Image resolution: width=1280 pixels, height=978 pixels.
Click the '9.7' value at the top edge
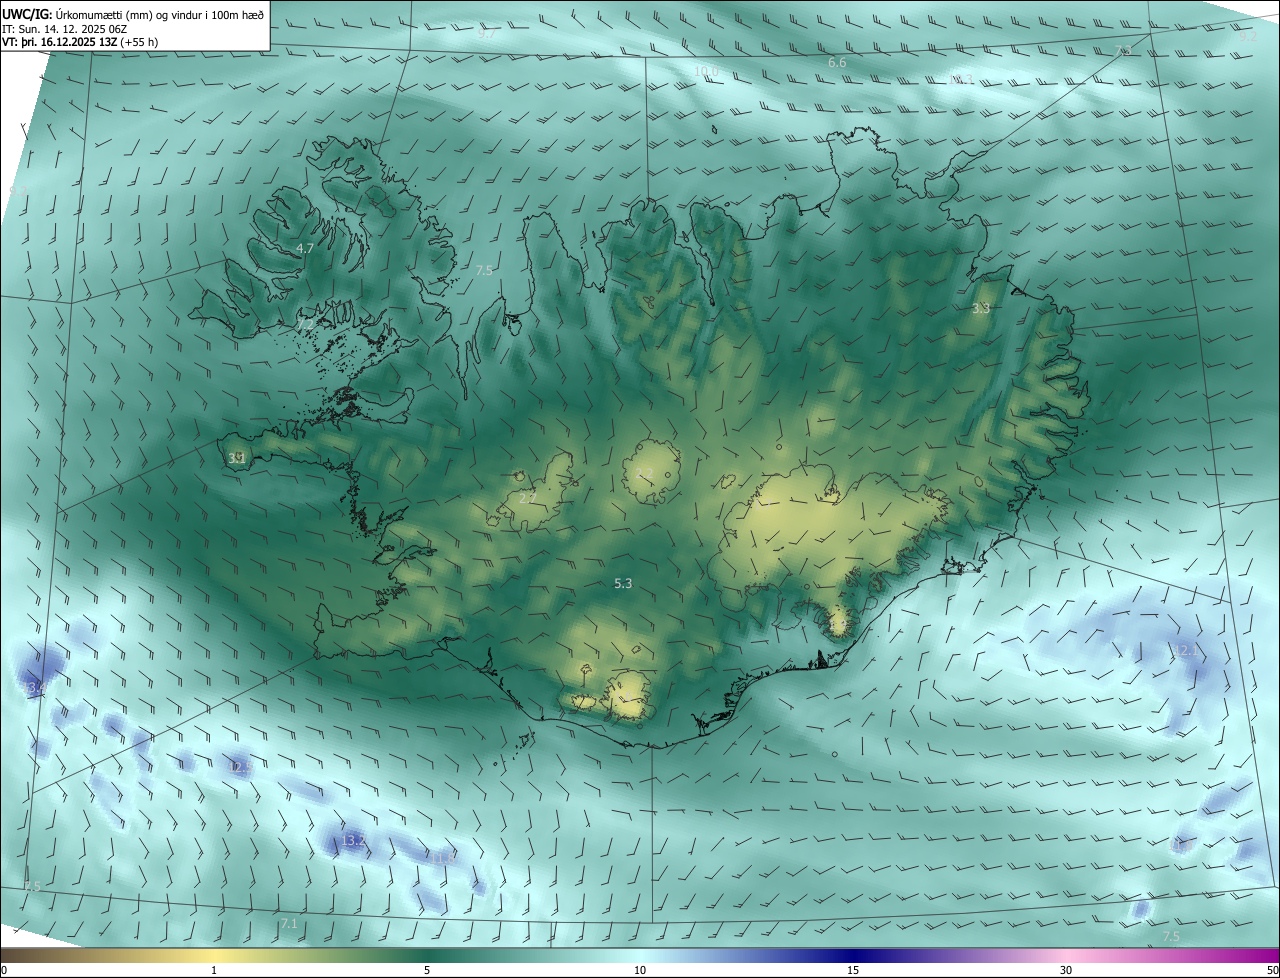click(487, 33)
